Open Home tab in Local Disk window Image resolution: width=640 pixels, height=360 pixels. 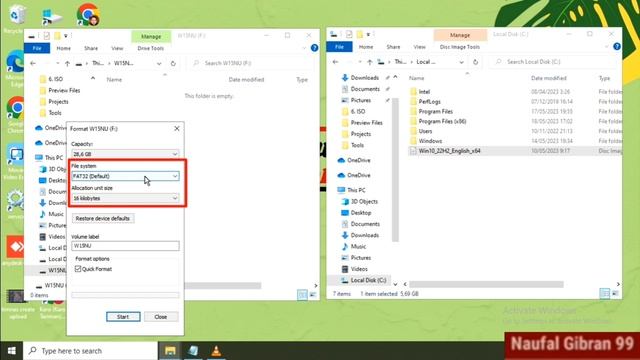point(366,47)
